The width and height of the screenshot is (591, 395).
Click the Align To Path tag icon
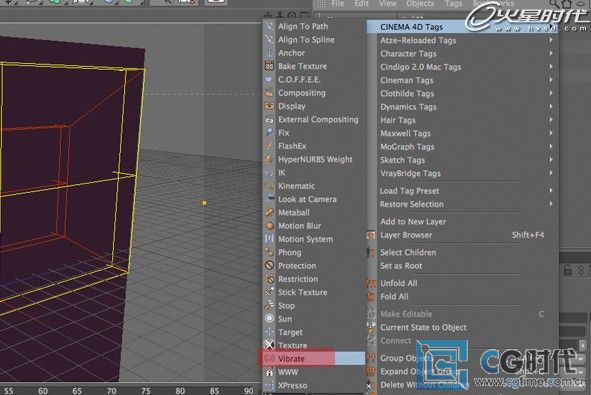pyautogui.click(x=269, y=26)
